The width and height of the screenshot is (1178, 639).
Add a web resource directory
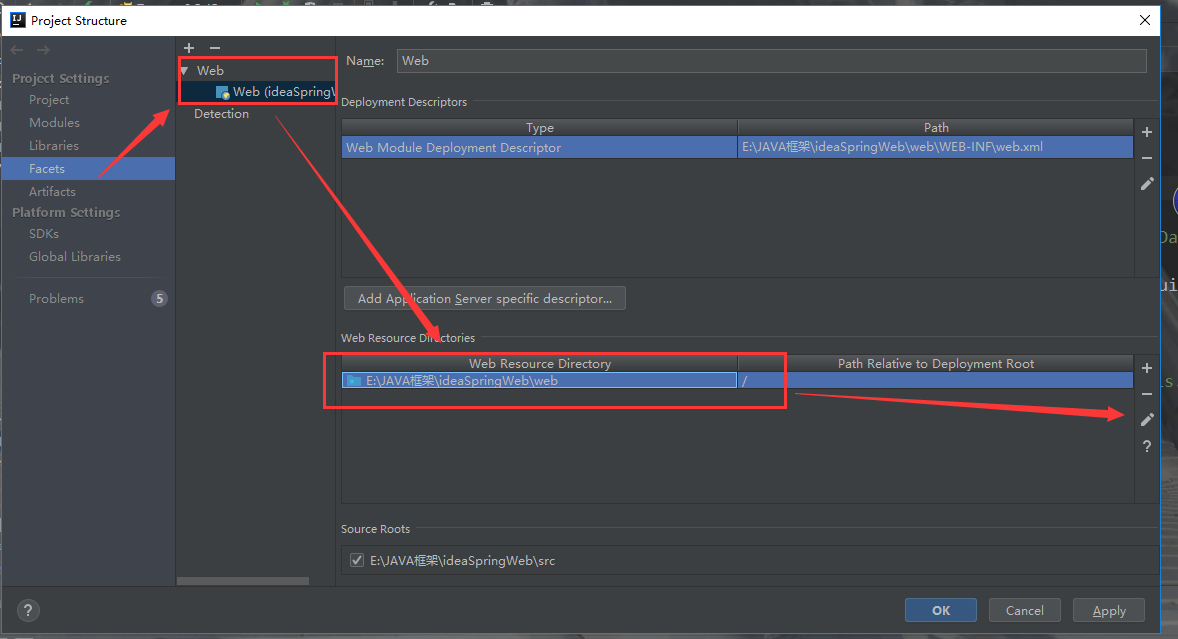pos(1146,368)
